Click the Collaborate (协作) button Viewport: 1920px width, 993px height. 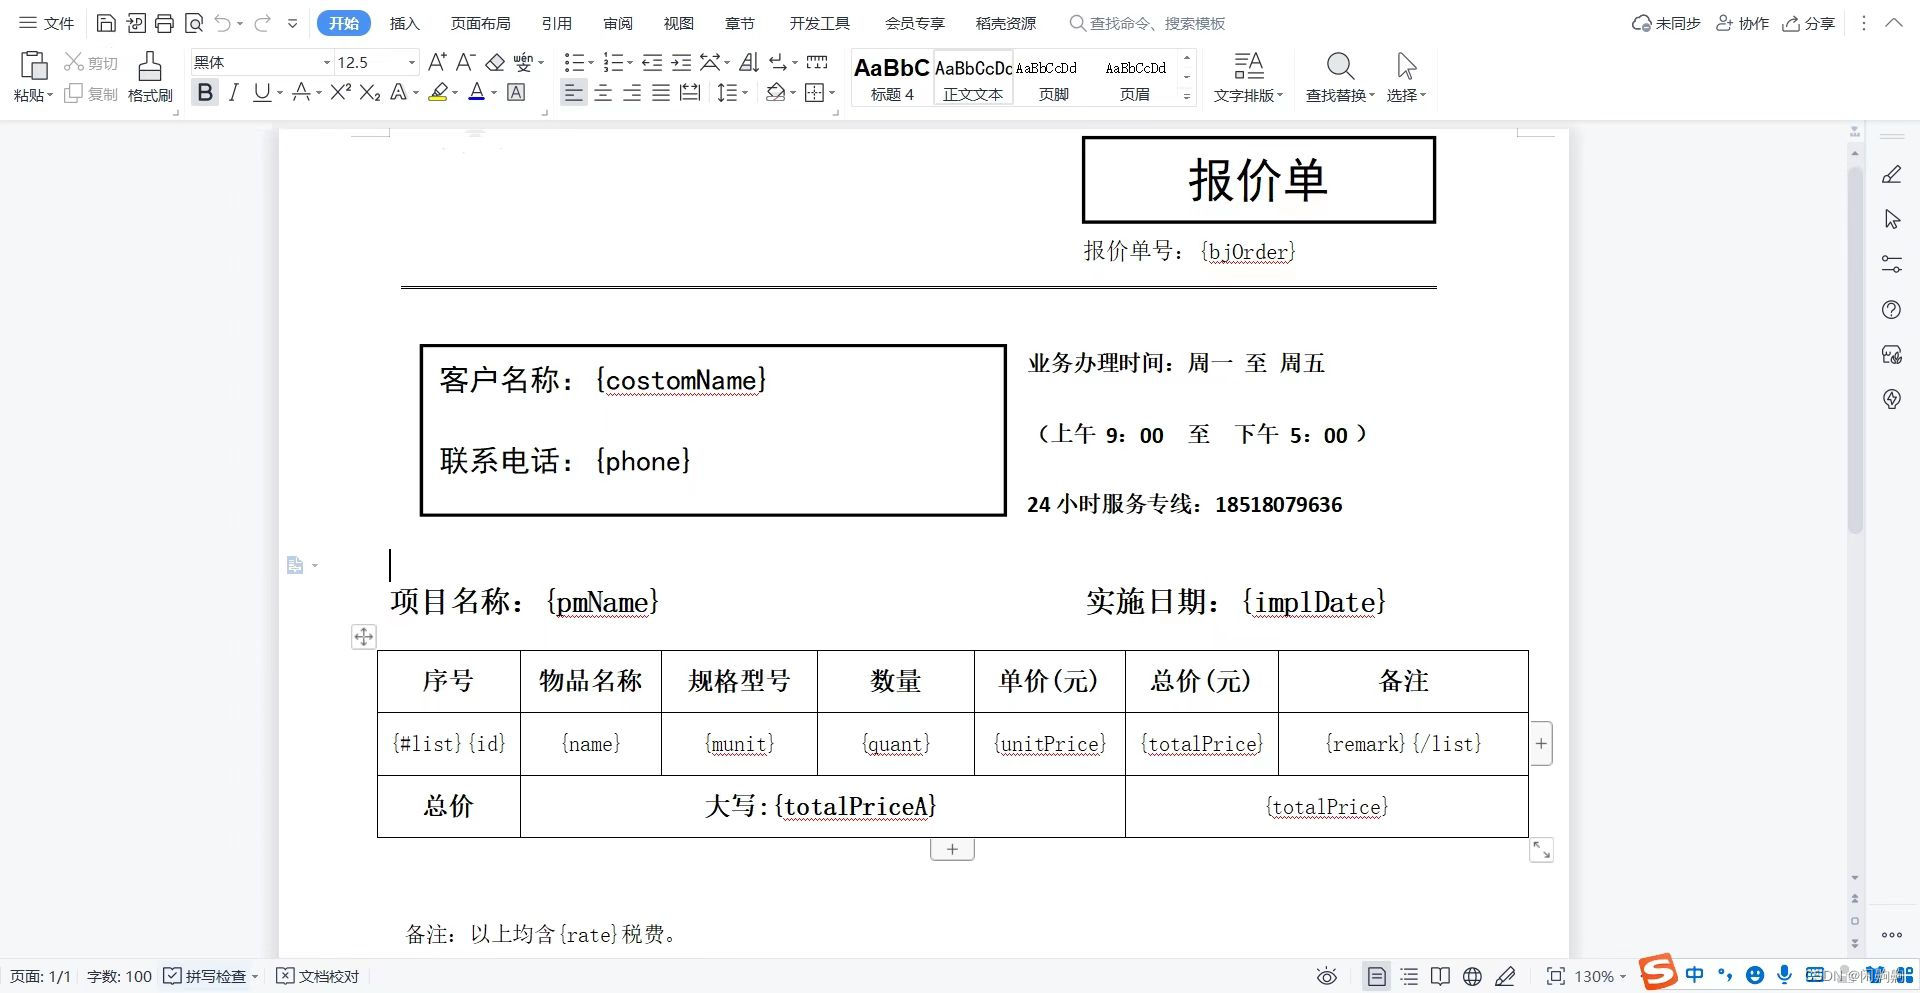(1743, 23)
